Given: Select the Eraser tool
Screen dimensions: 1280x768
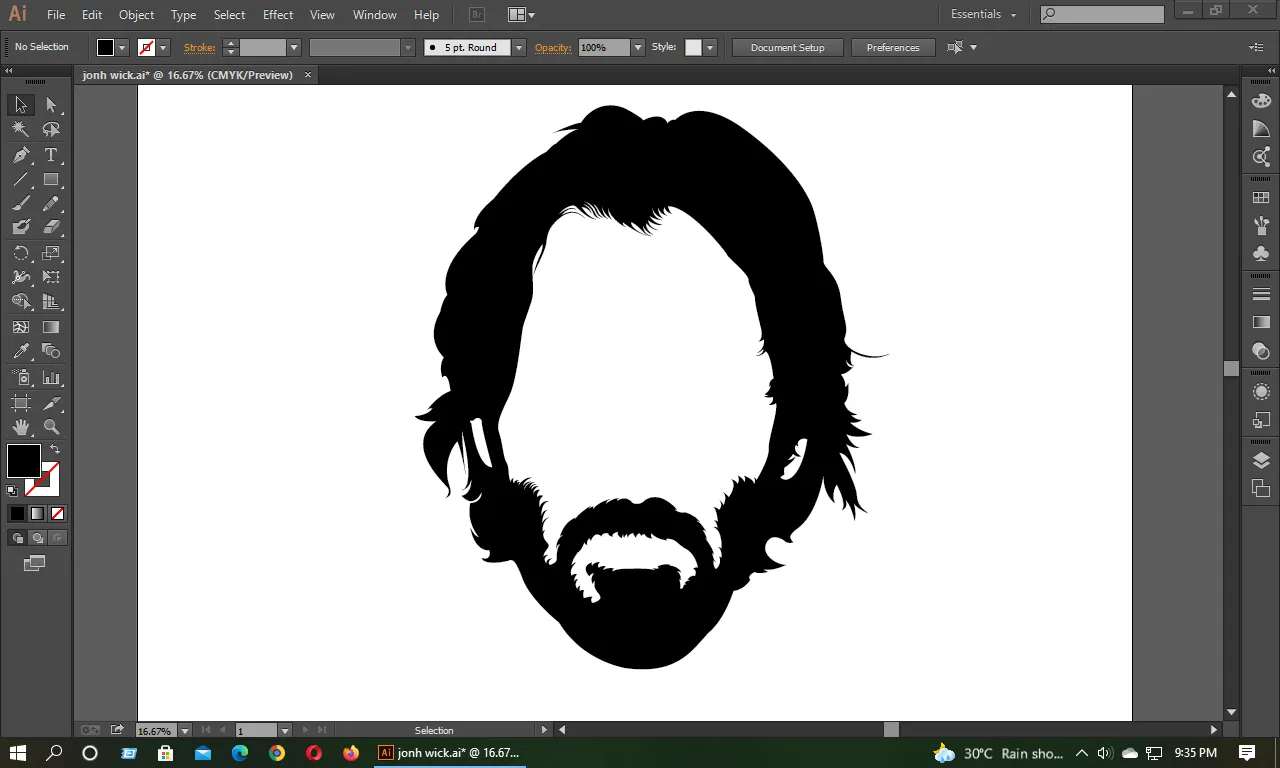Looking at the screenshot, I should (51, 228).
